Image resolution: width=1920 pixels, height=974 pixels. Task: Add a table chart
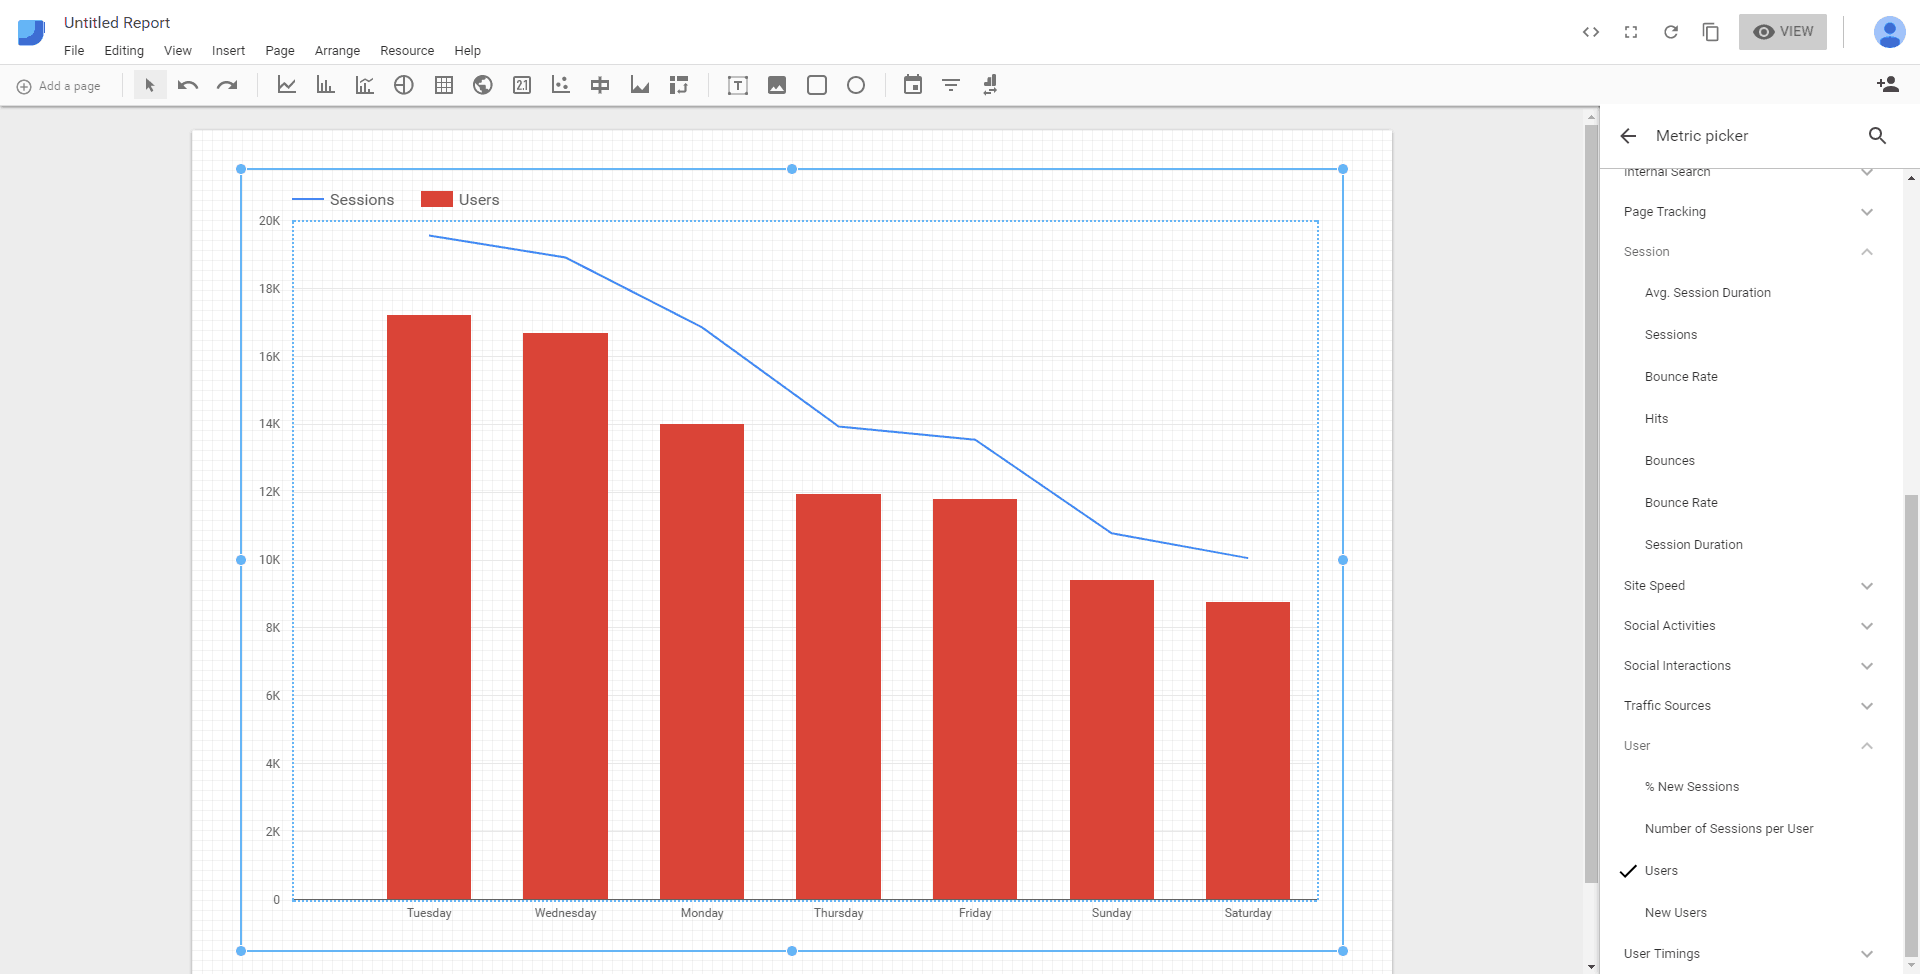click(444, 86)
